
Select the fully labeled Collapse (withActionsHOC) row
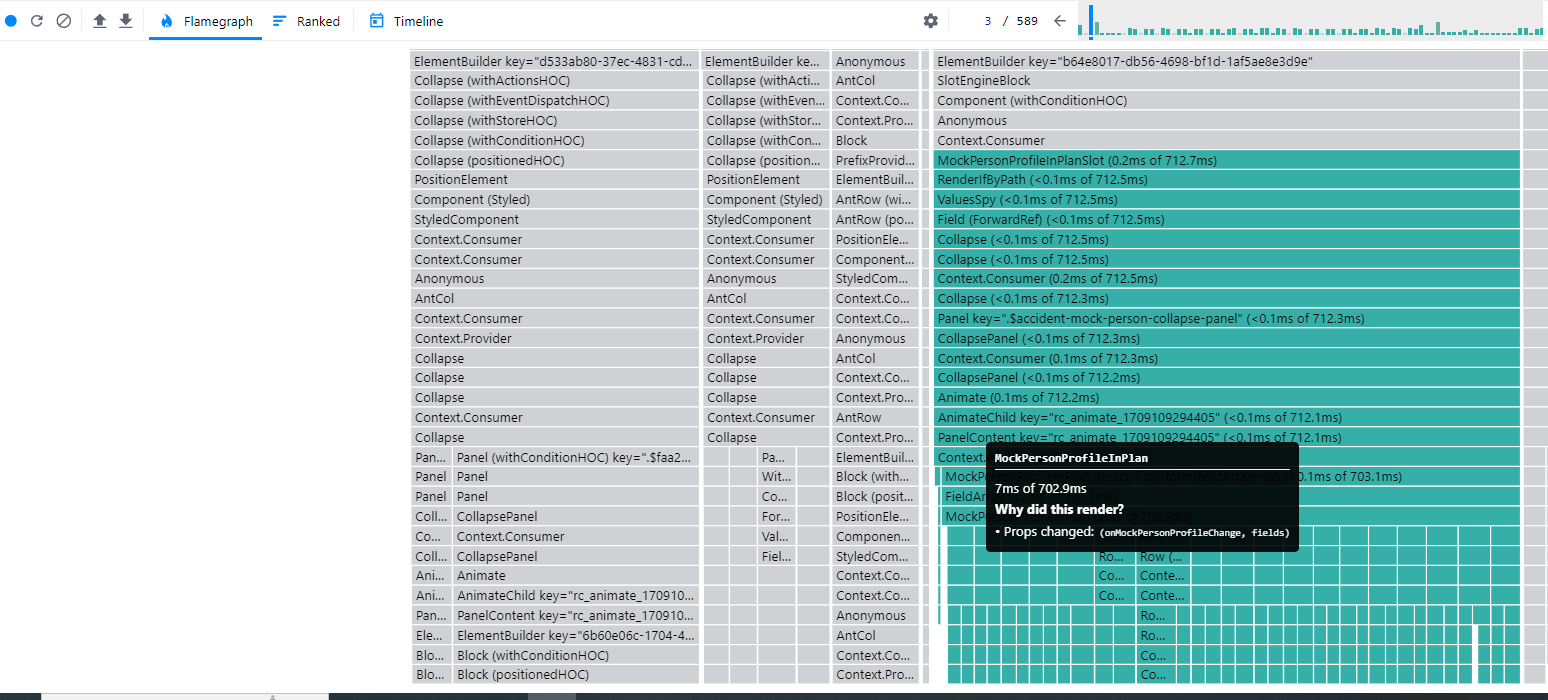coord(554,81)
